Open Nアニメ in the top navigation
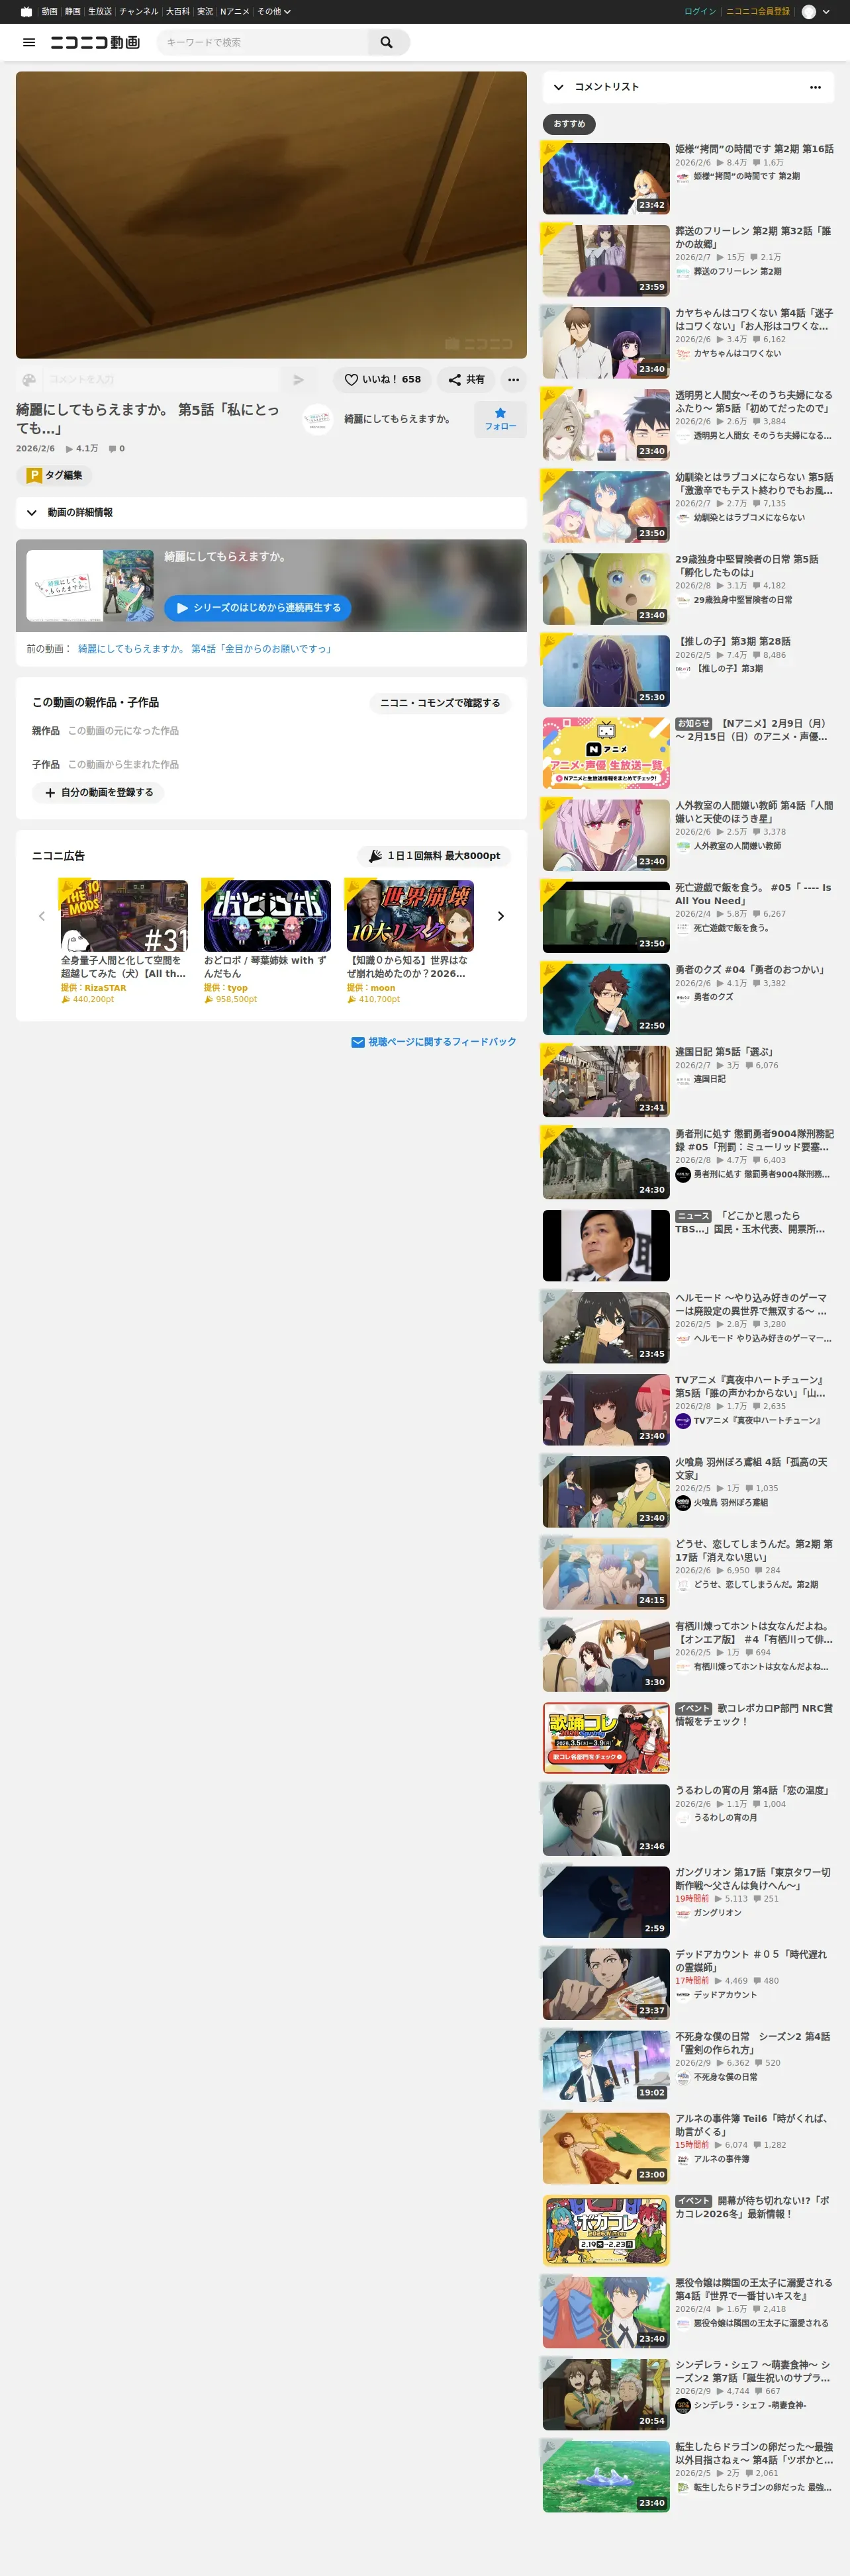 tap(235, 12)
